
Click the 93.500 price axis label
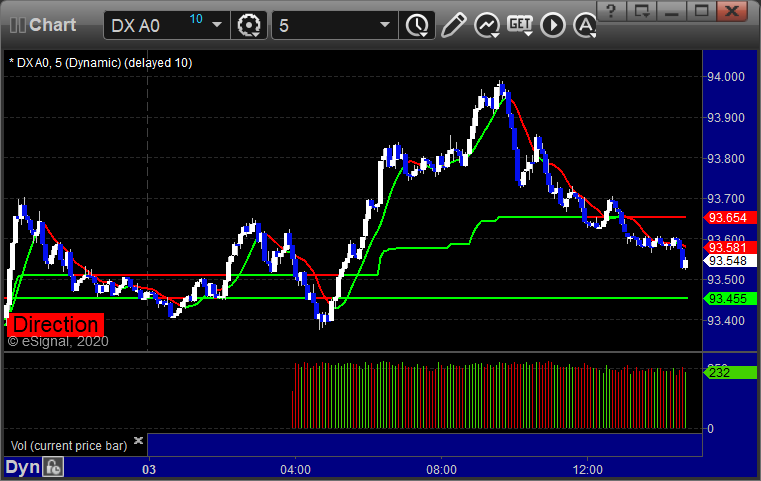[x=726, y=280]
